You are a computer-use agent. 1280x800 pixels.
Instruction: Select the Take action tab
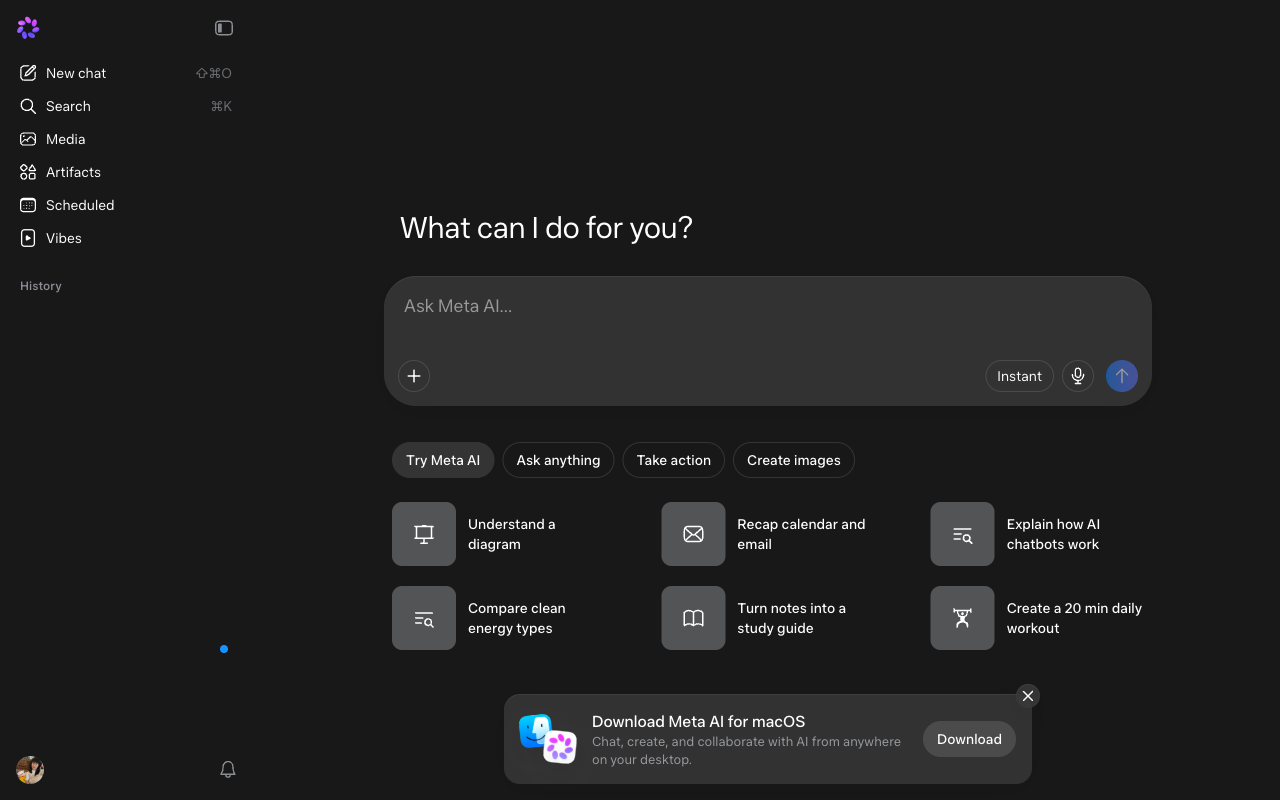click(x=674, y=460)
